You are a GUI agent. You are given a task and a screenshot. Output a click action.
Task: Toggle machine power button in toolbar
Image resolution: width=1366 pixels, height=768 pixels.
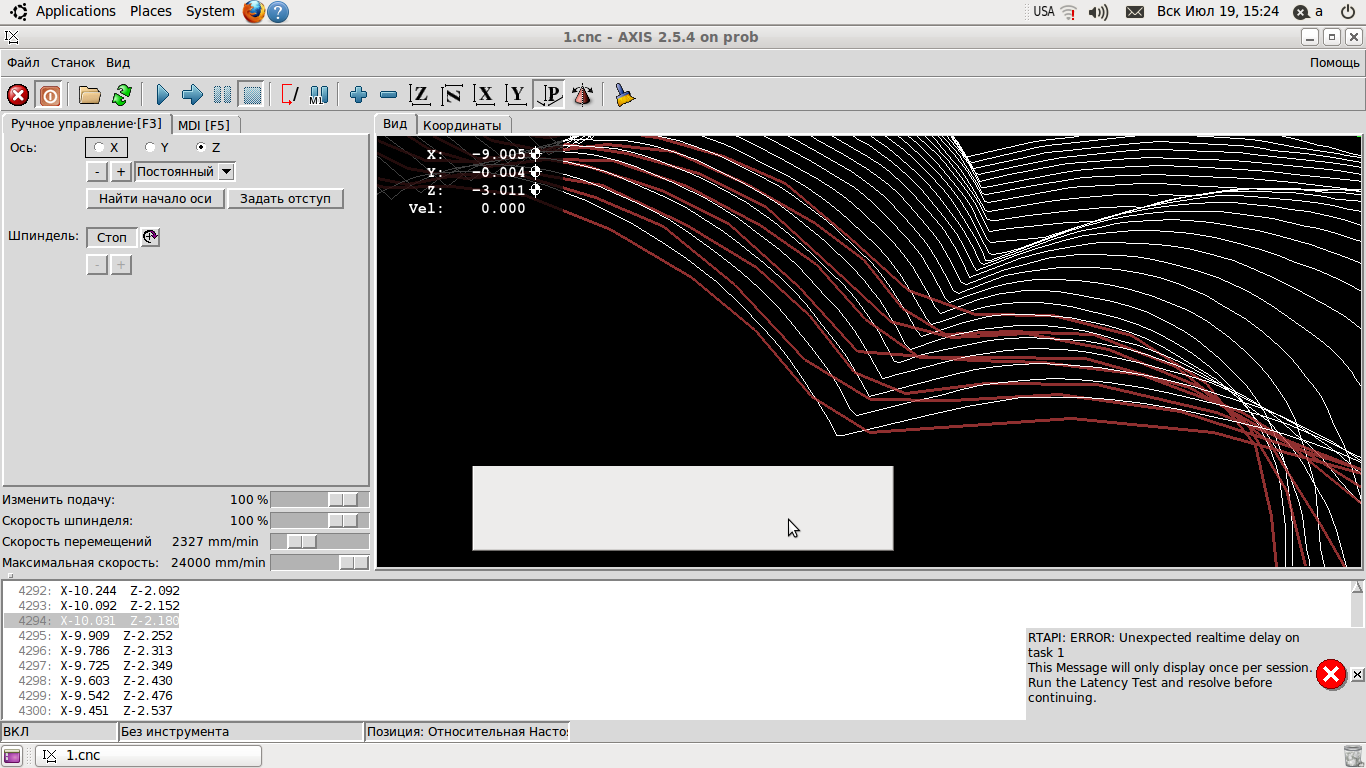(x=49, y=95)
